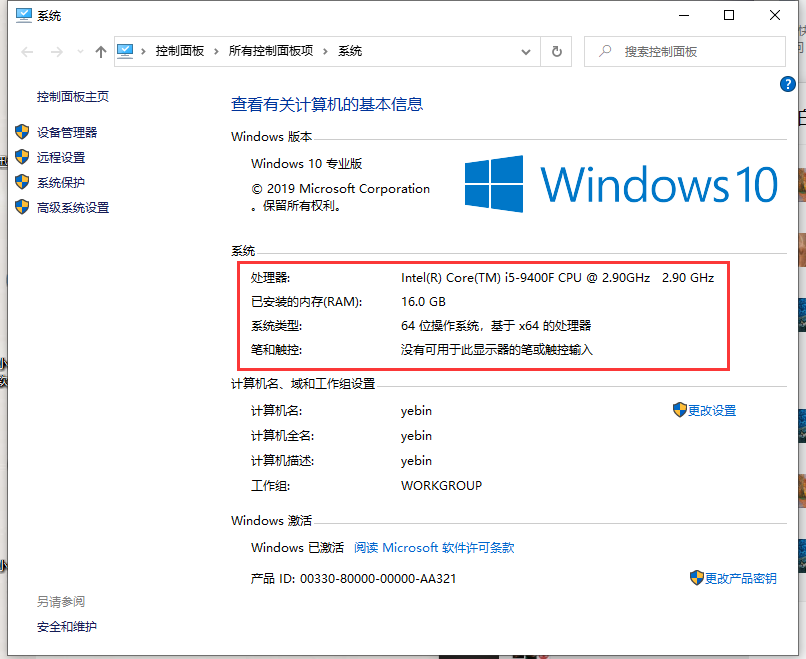Open the address bar history dropdown chevron
The image size is (806, 659).
524,50
